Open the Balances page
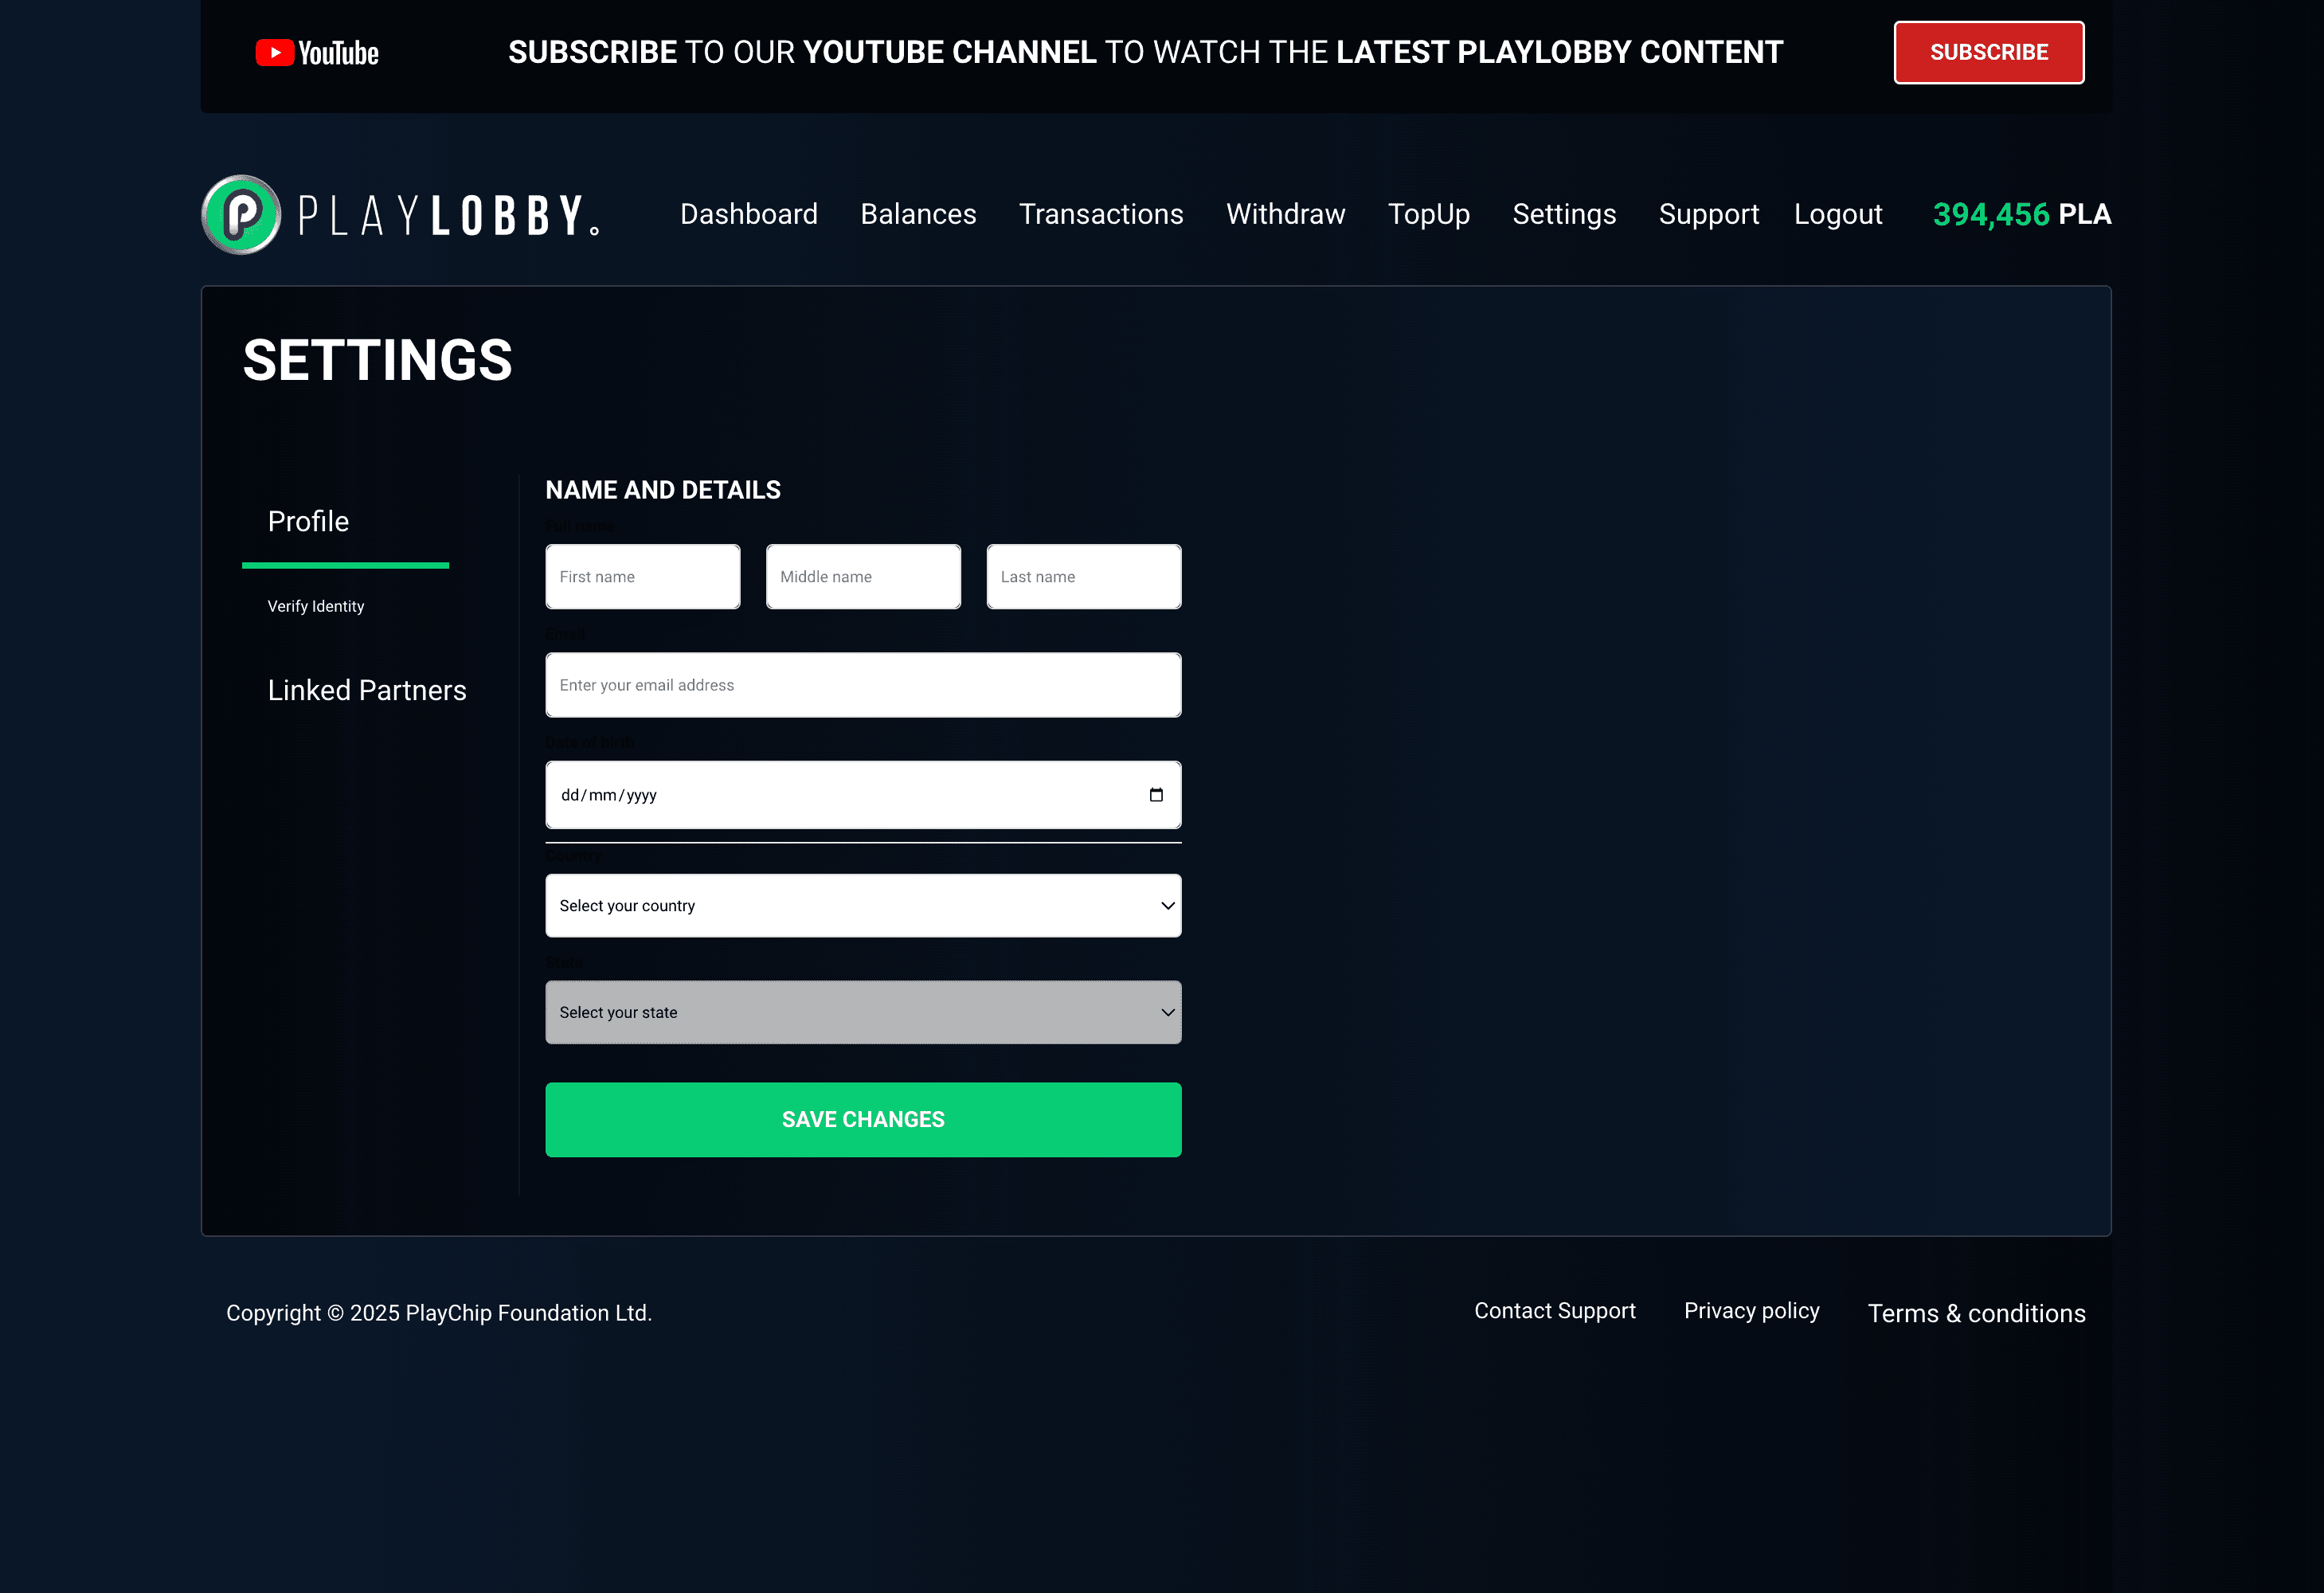2324x1593 pixels. (917, 214)
